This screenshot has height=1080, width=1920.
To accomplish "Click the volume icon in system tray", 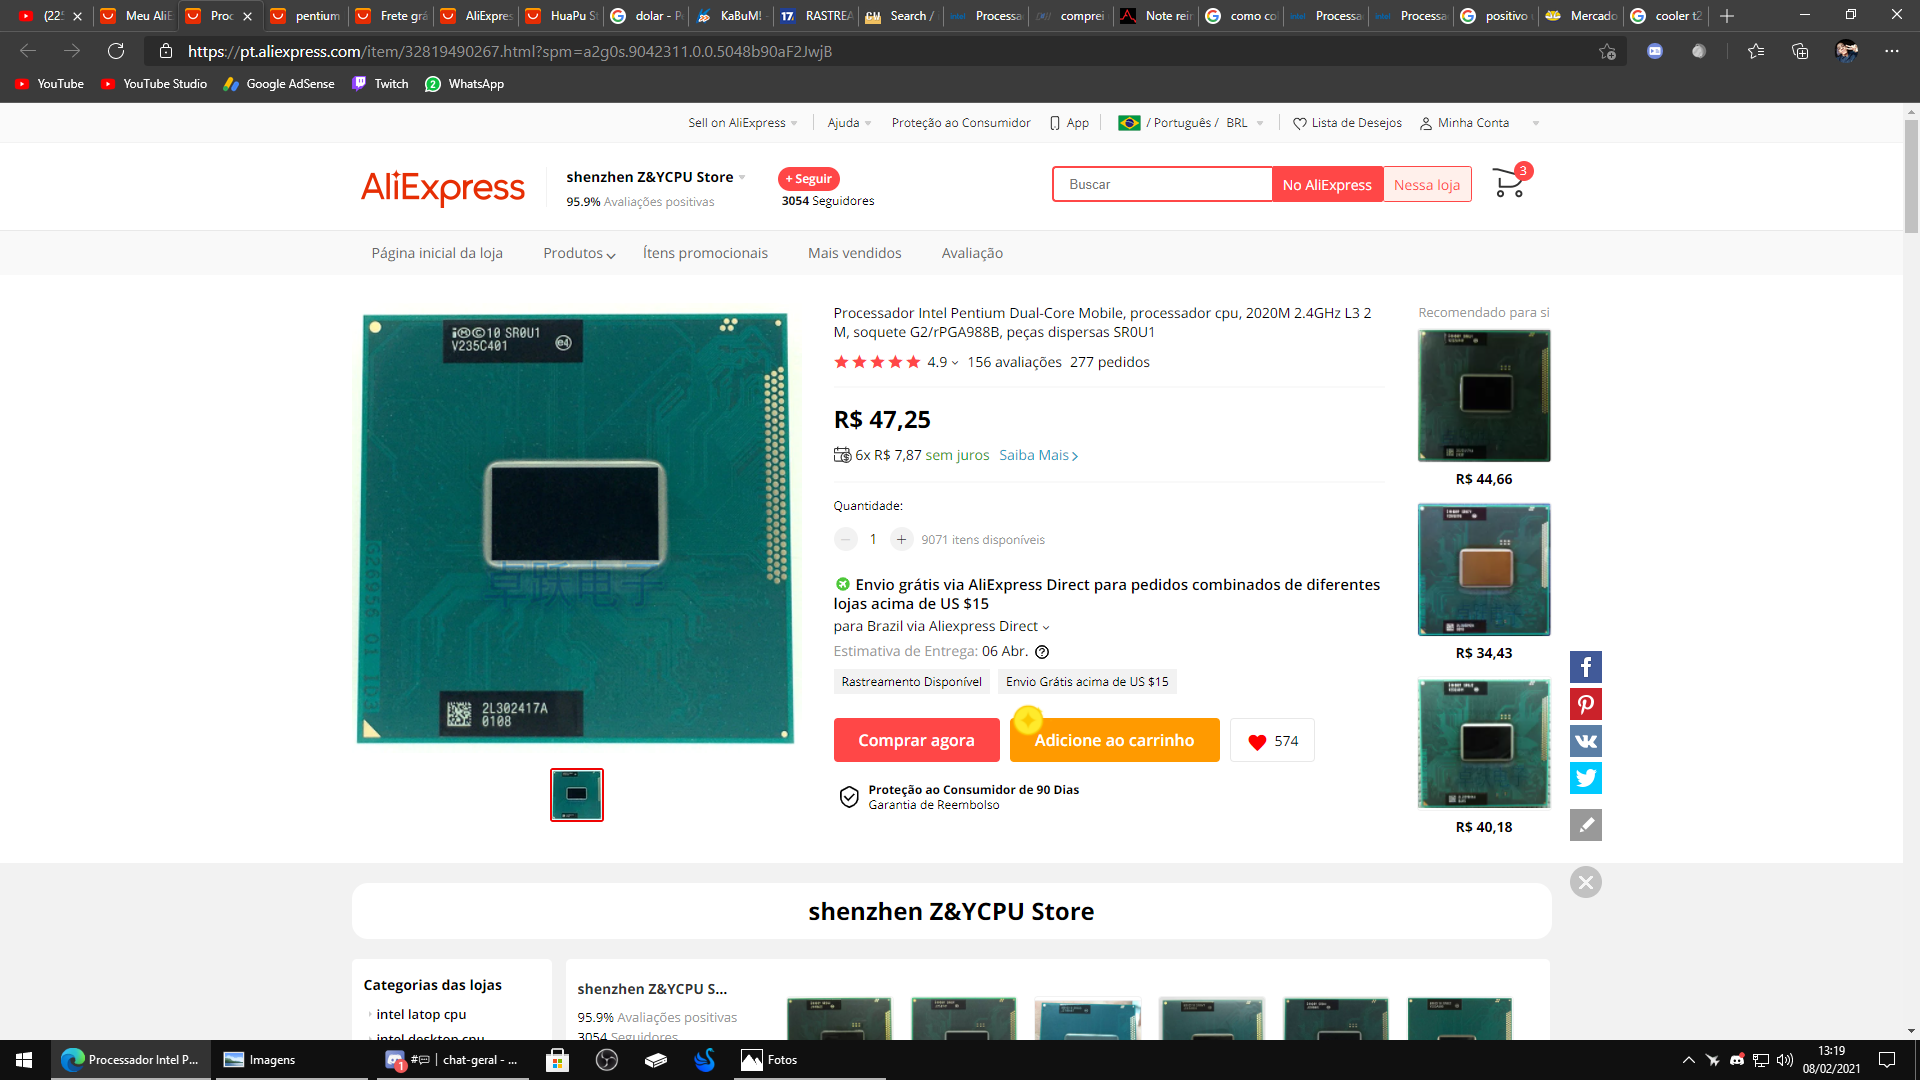I will click(1785, 1060).
